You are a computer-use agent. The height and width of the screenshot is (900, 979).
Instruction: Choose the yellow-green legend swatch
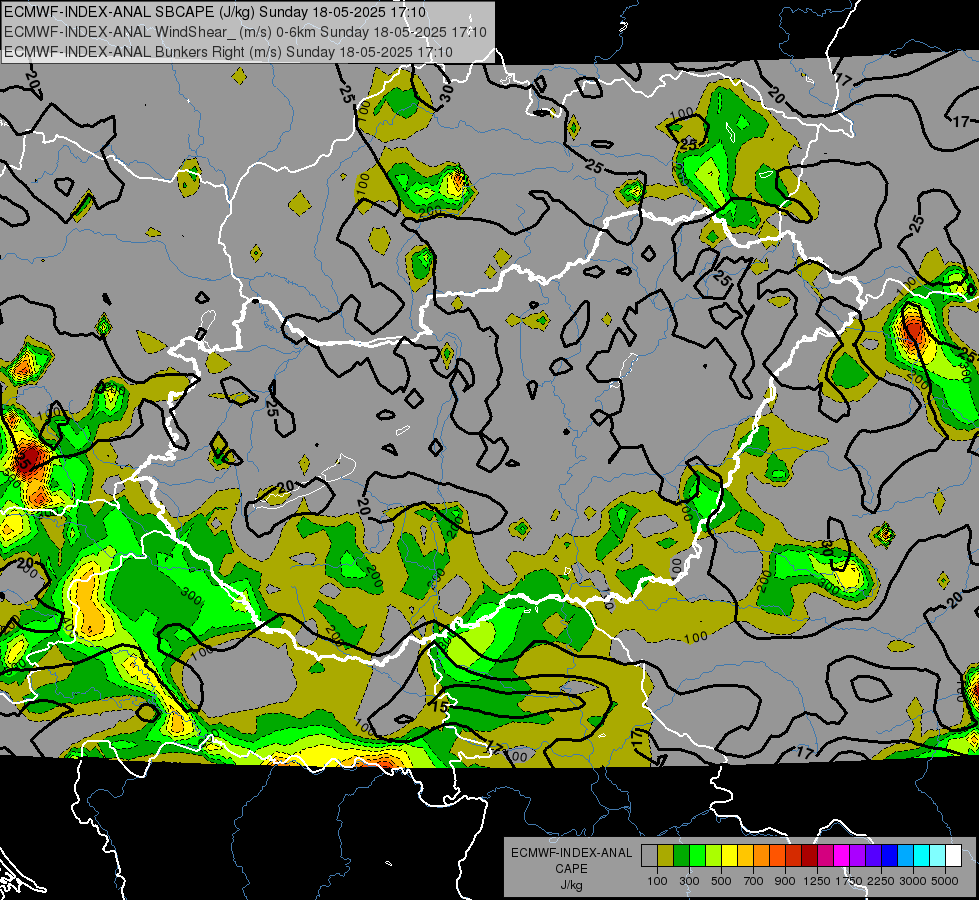[714, 856]
